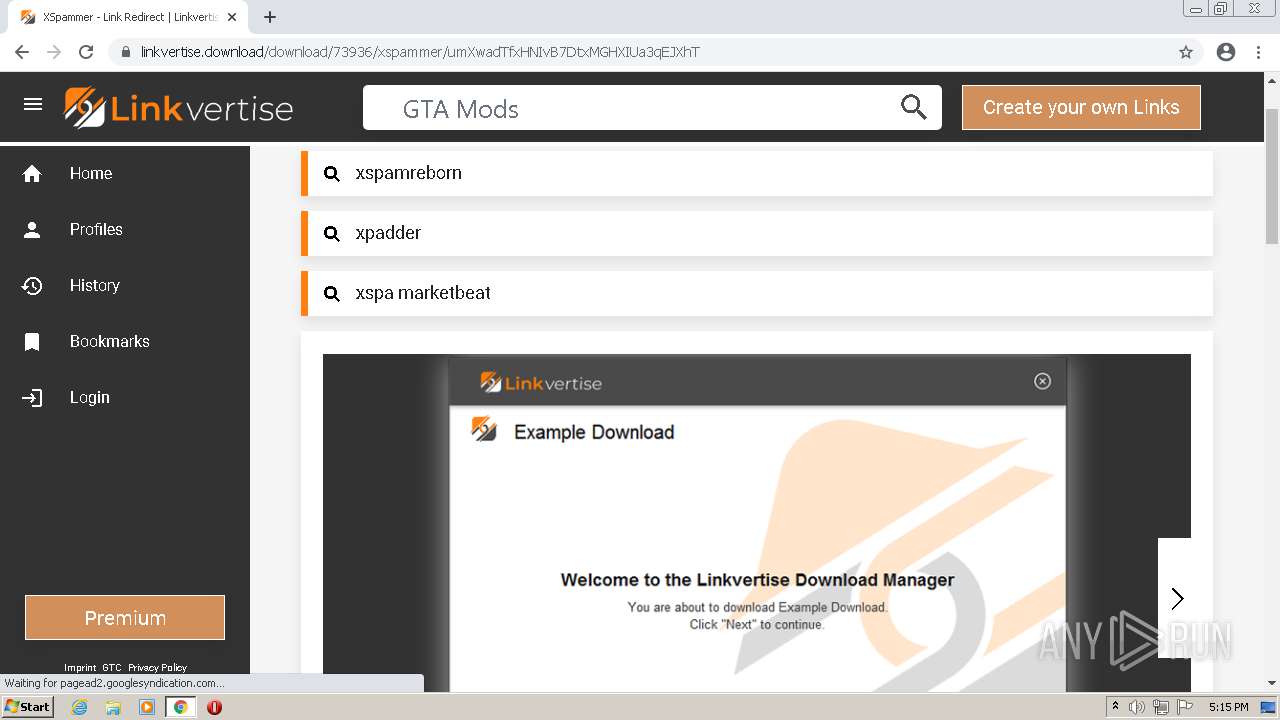Open Chrome three-dot menu
The height and width of the screenshot is (720, 1280).
(1259, 52)
